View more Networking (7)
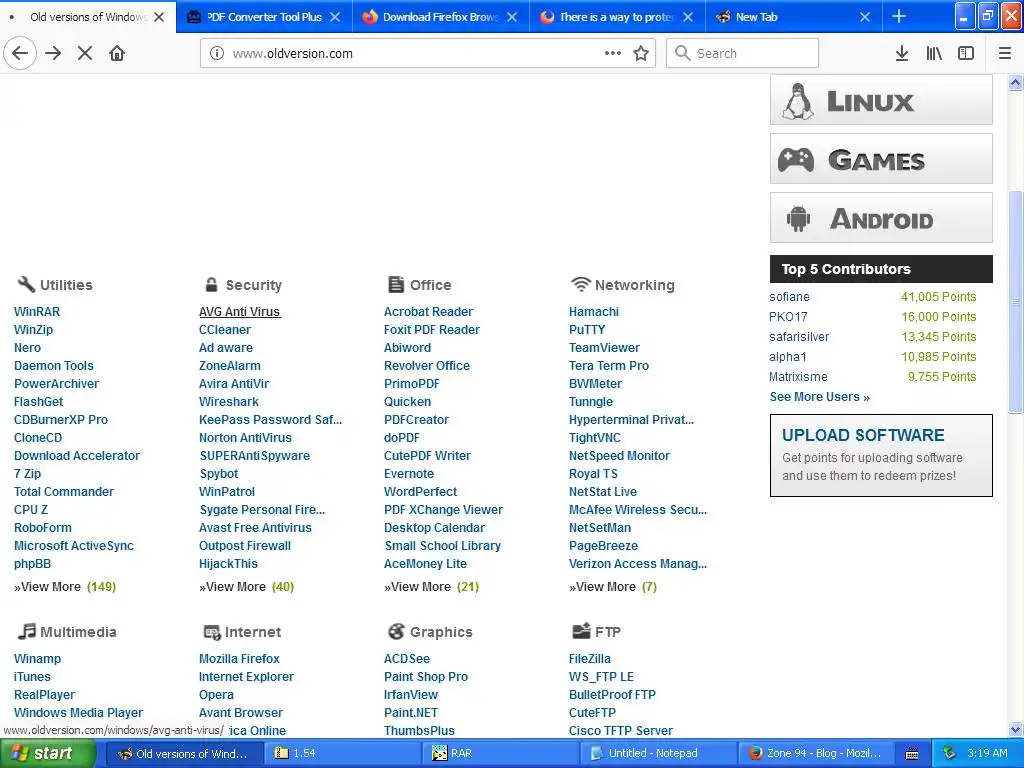Viewport: 1024px width, 768px height. pyautogui.click(x=613, y=587)
